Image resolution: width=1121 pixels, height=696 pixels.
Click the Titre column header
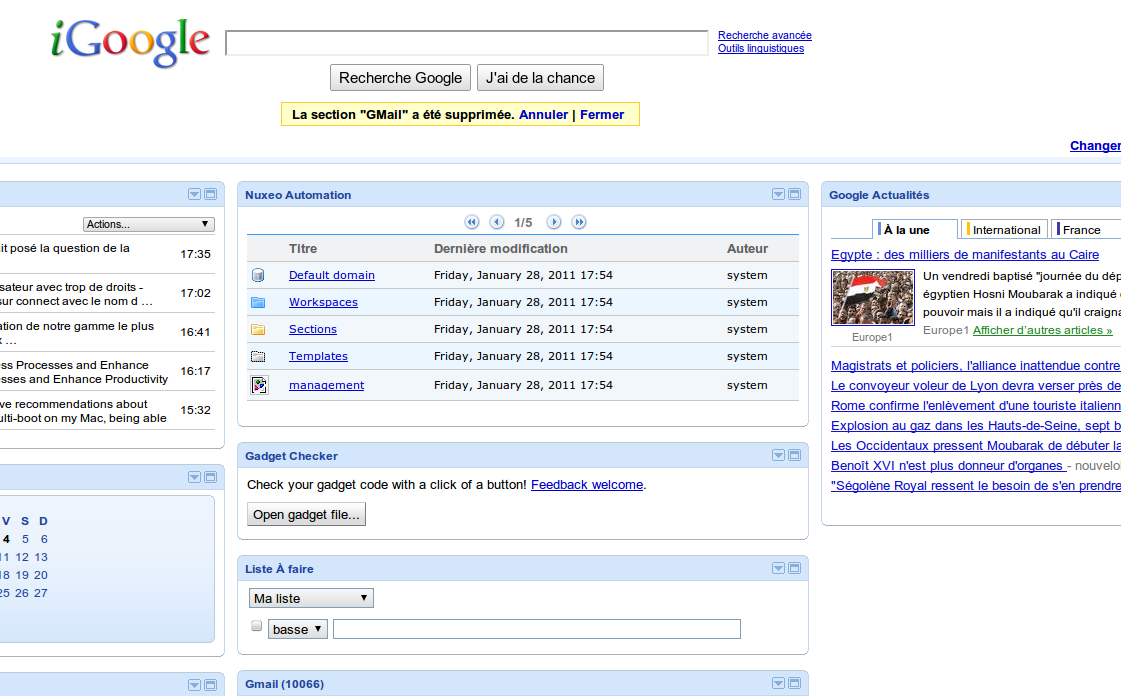pos(303,249)
